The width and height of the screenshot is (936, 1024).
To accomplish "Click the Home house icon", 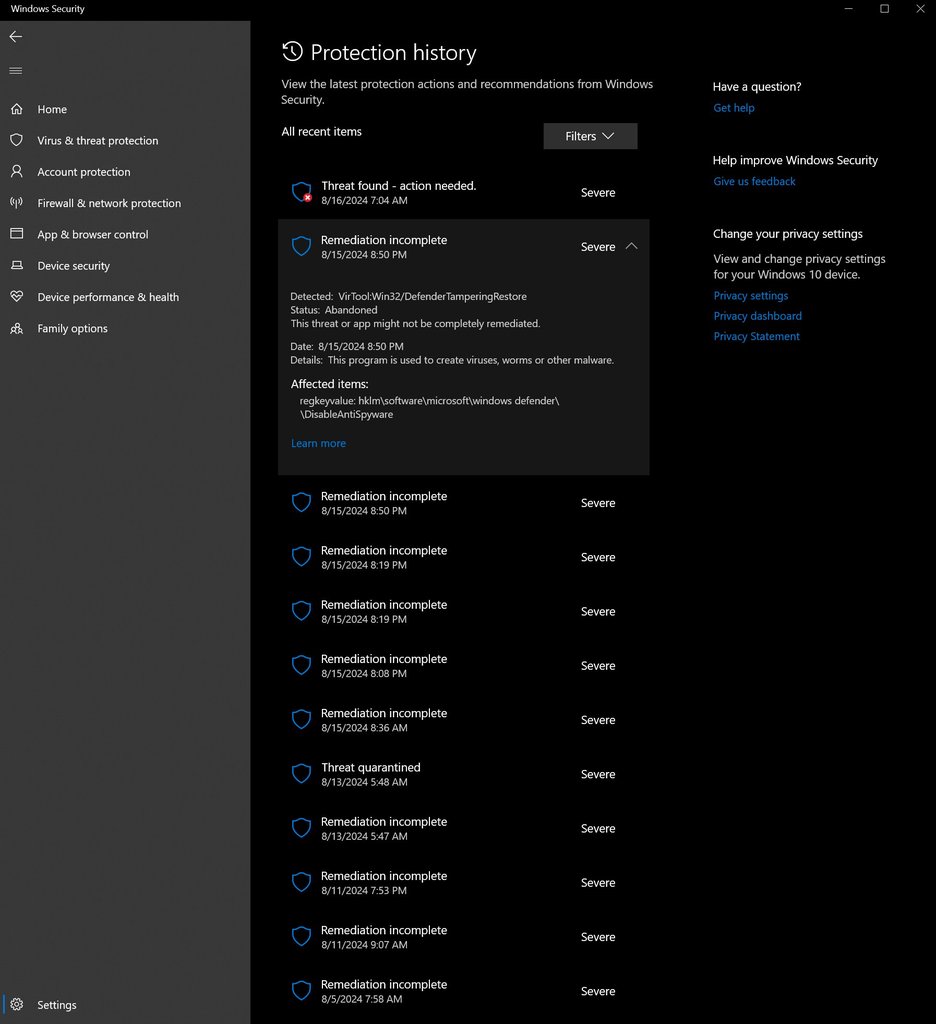I will [x=16, y=109].
